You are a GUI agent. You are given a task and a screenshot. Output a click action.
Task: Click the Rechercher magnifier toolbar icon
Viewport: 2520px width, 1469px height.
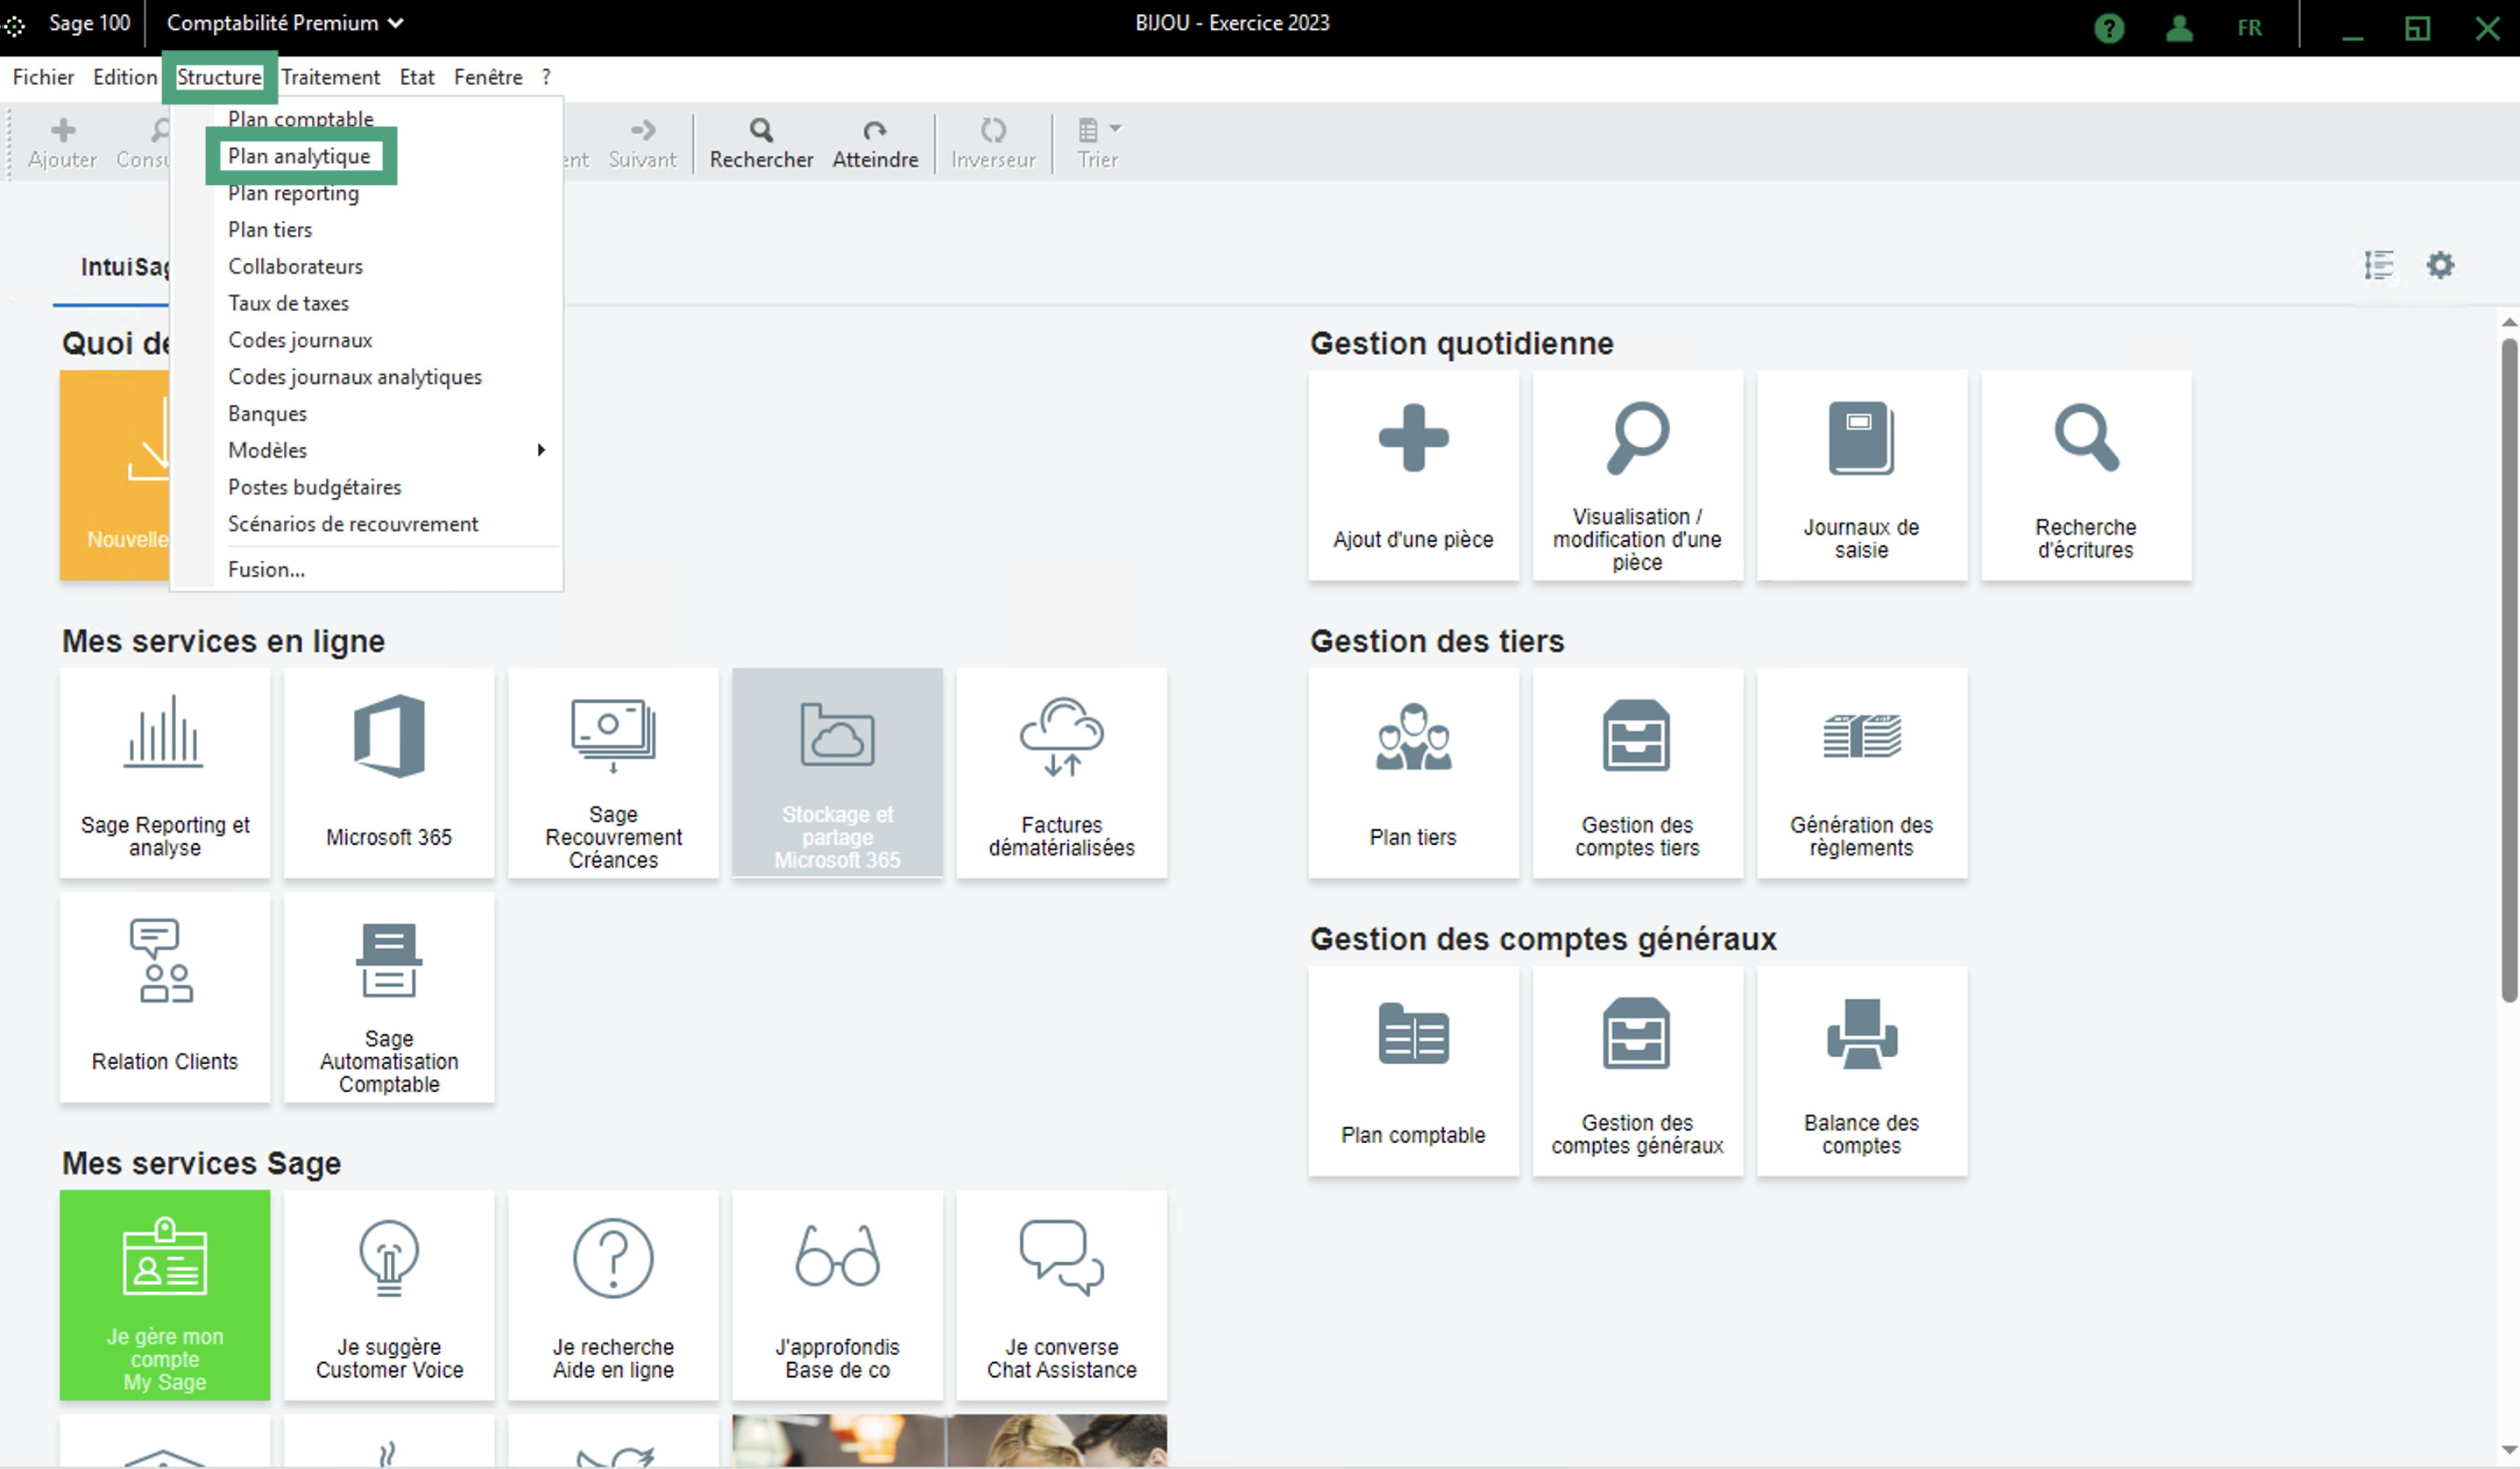click(x=761, y=131)
